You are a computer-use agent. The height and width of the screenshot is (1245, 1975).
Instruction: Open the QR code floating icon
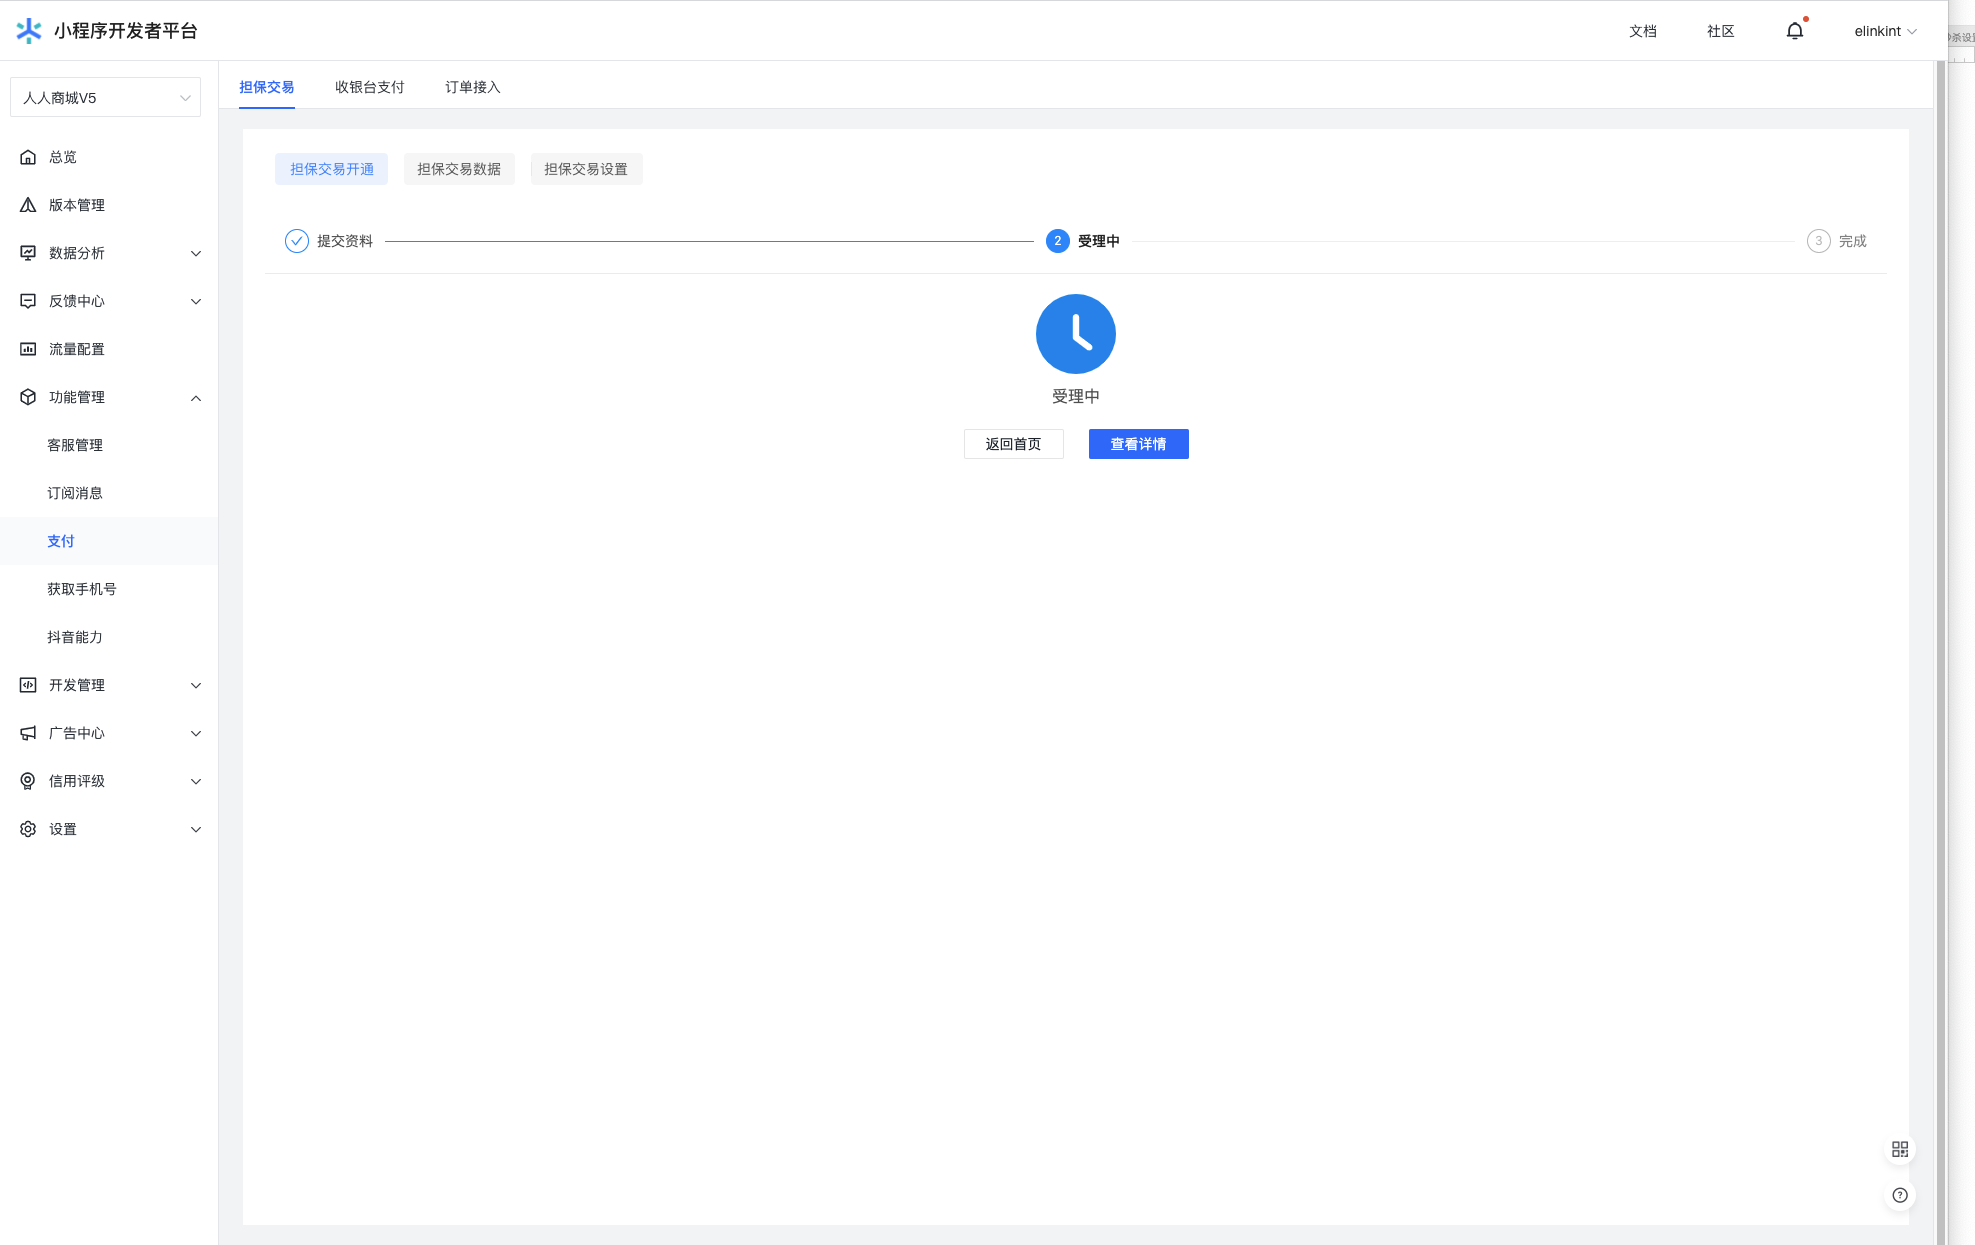click(x=1900, y=1149)
